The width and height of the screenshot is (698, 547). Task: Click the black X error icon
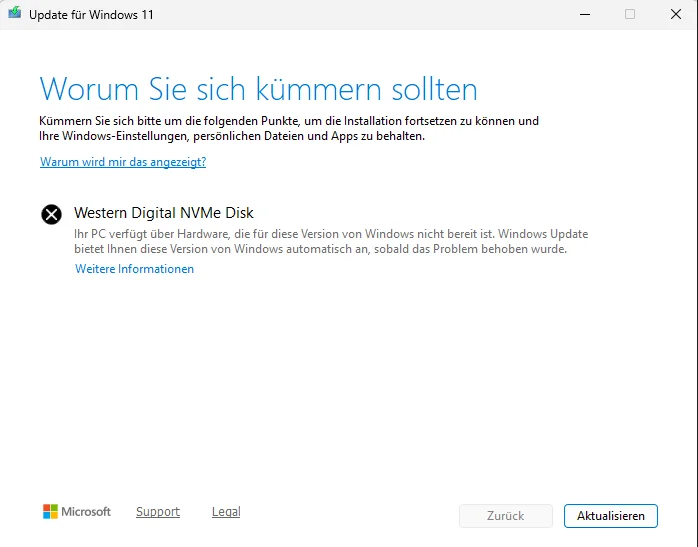click(52, 215)
